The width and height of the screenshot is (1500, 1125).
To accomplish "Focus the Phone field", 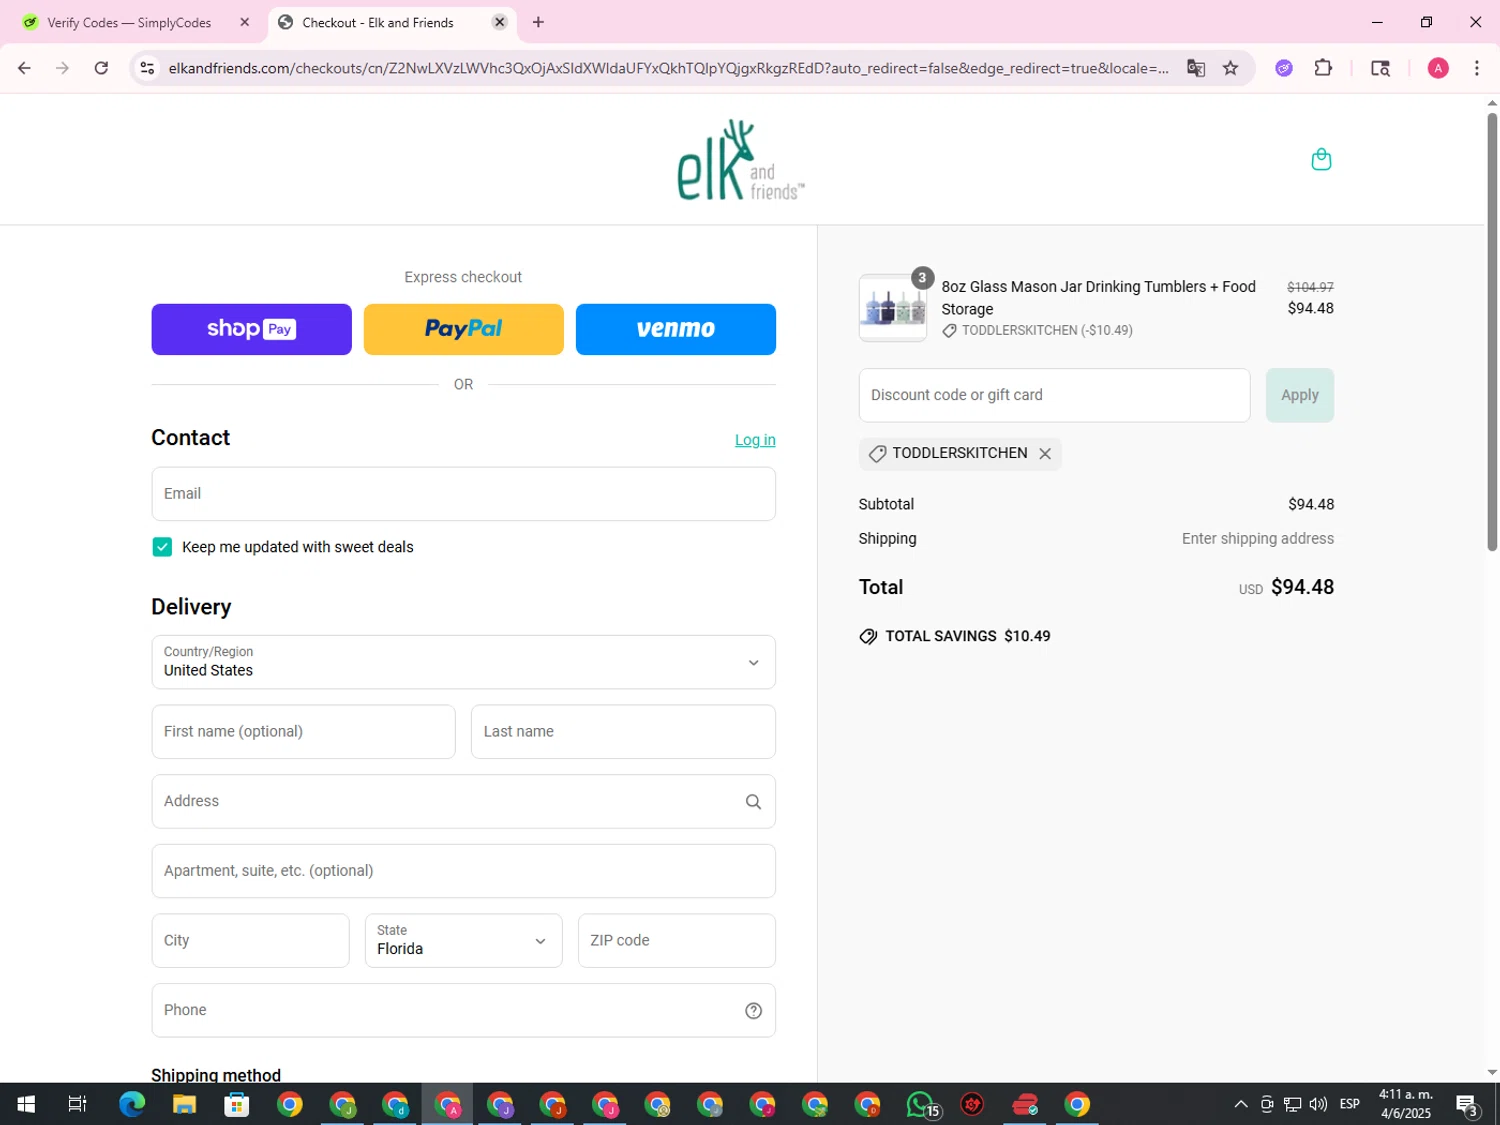I will (463, 1011).
